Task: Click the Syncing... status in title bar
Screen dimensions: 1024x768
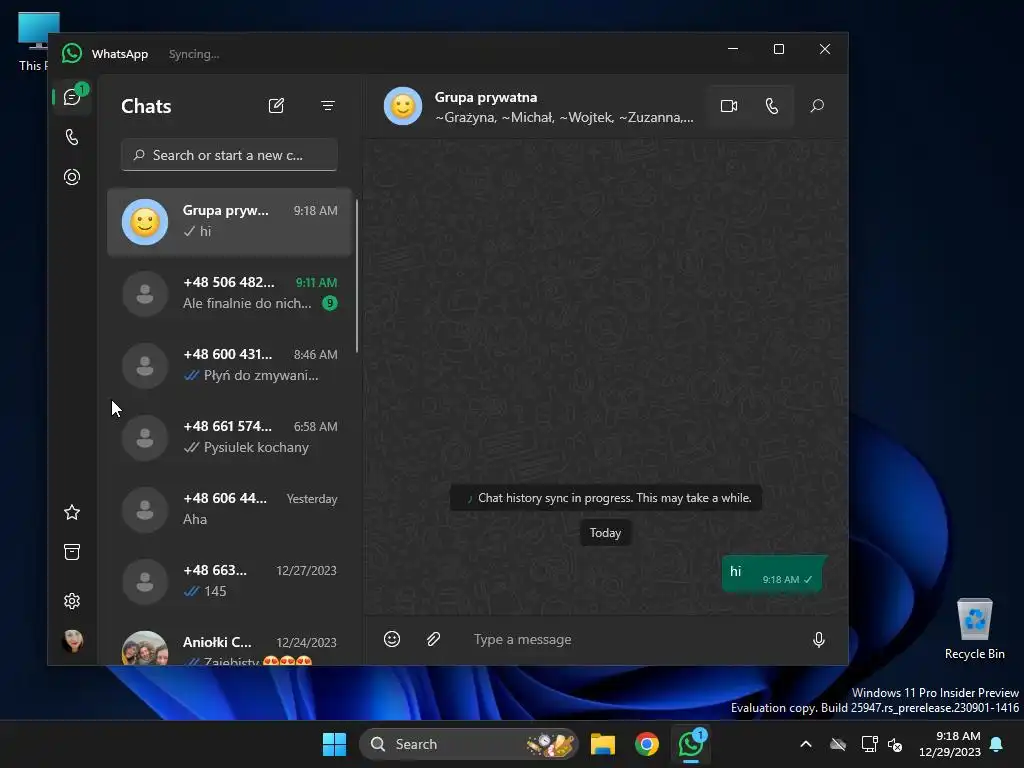Action: [x=194, y=54]
